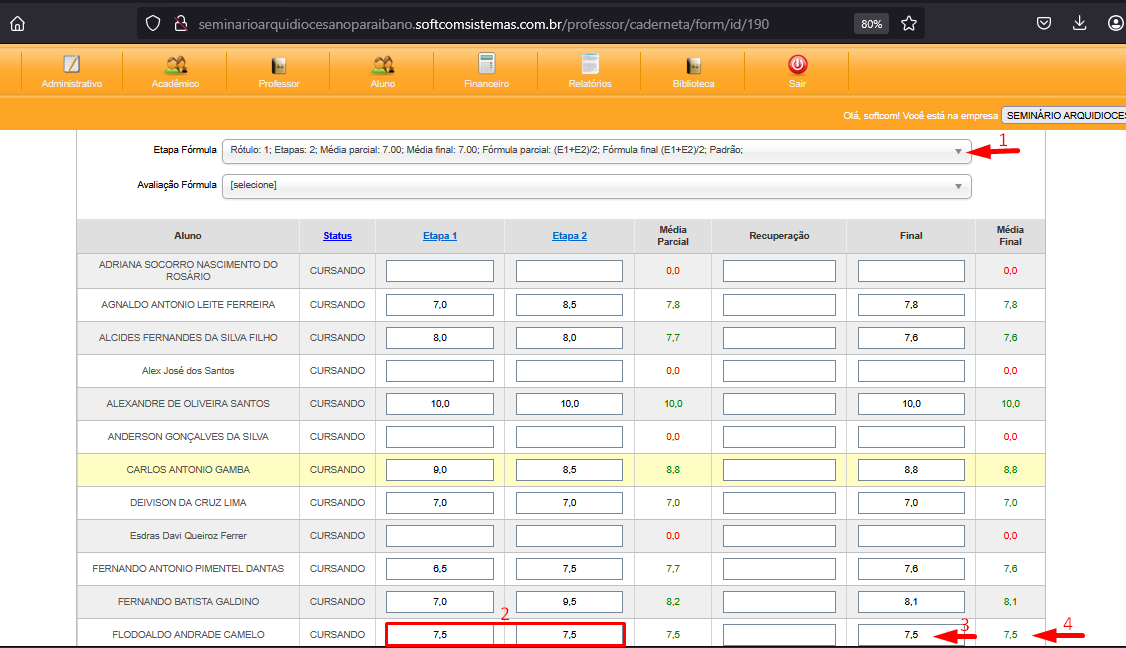Open the Biblioteca icon
1126x648 pixels.
pos(693,65)
